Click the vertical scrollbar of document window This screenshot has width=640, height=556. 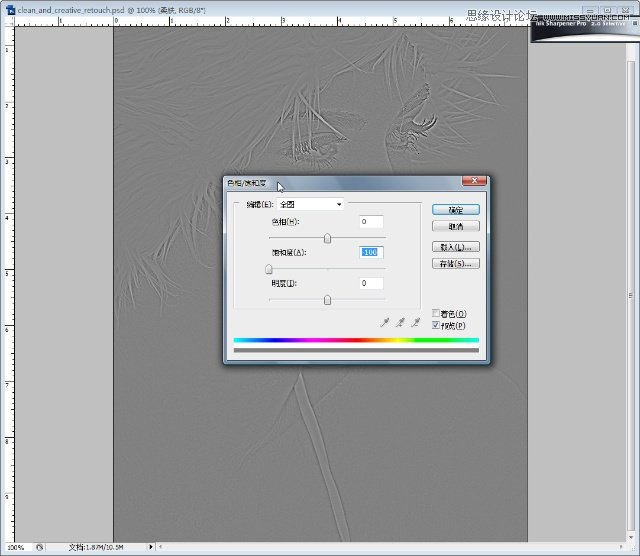click(631, 294)
